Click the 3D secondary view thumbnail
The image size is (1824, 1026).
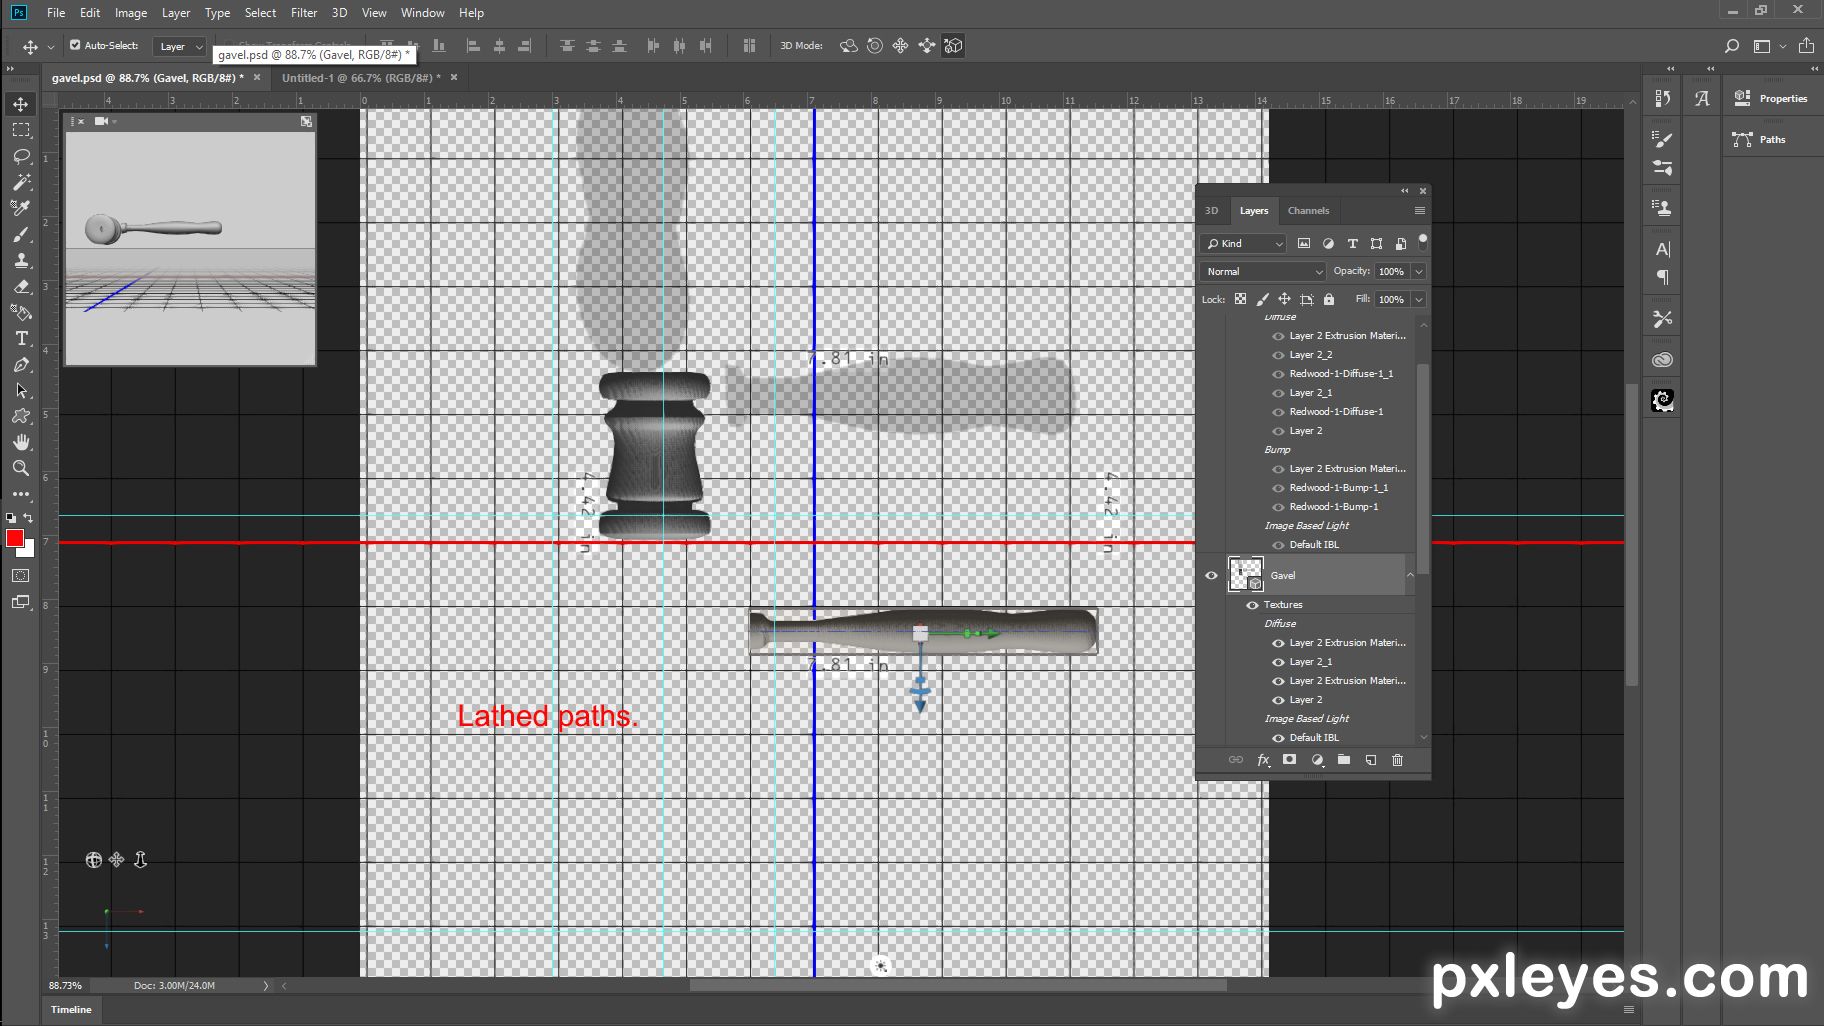190,248
